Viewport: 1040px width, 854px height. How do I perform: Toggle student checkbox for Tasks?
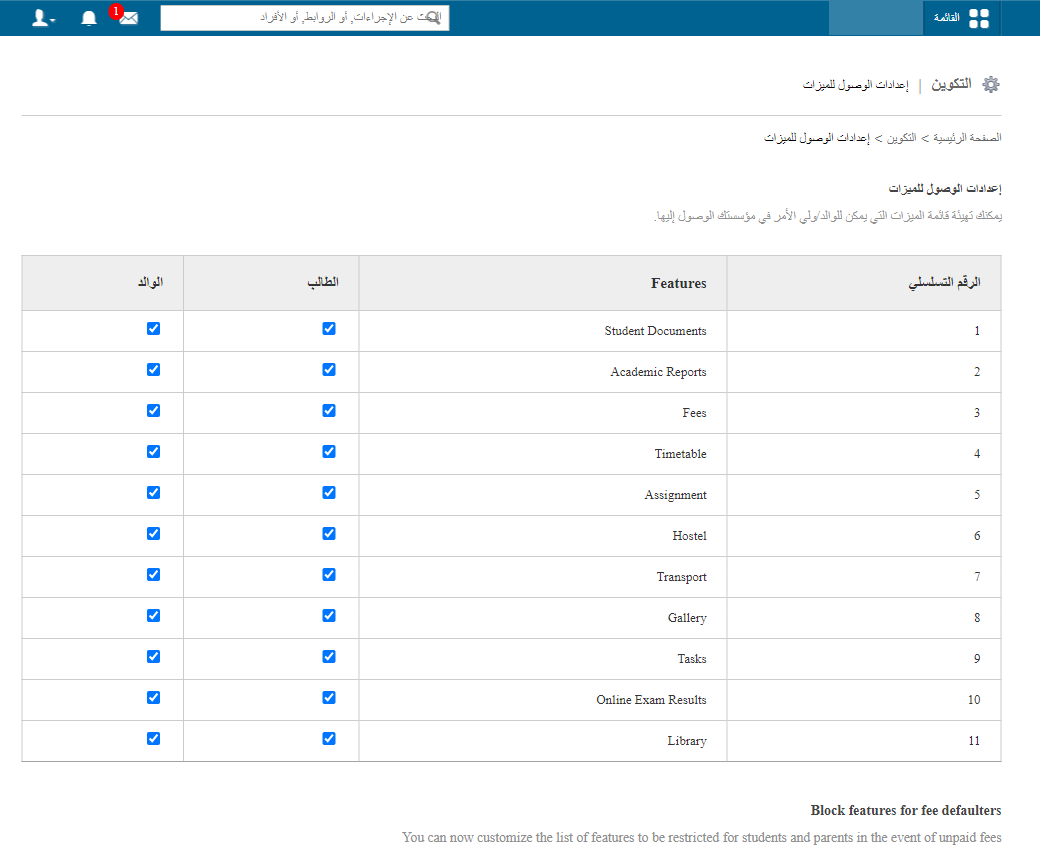329,656
